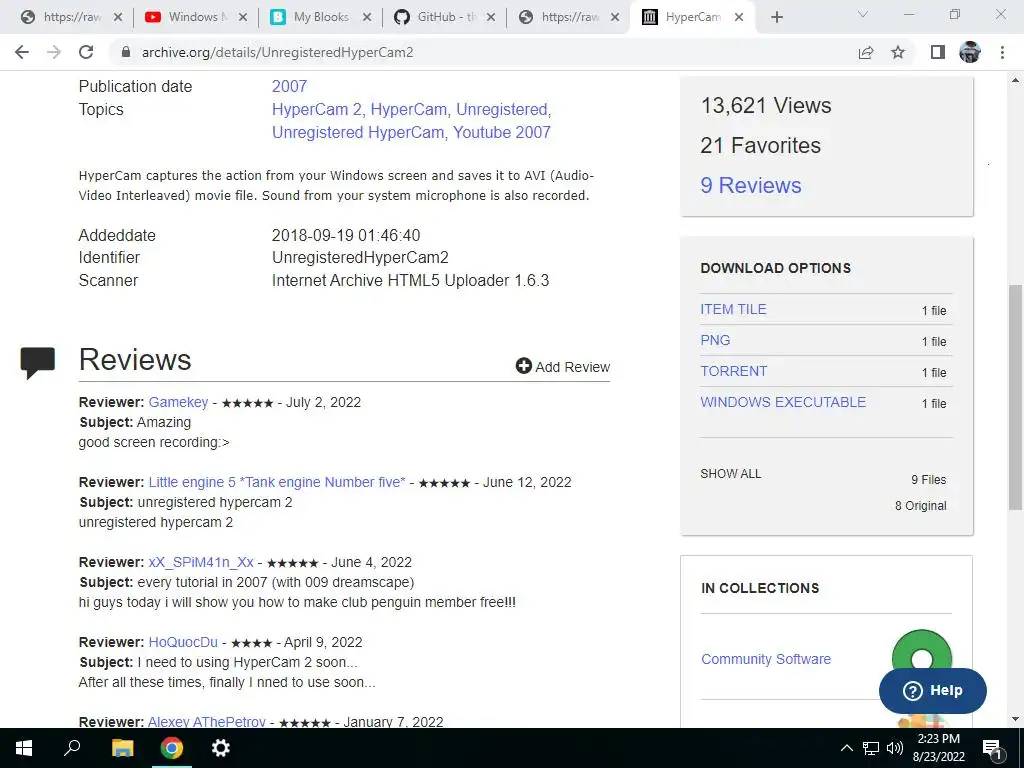Close the HyperCam tab
Screen dimensions: 1024x768
click(739, 18)
